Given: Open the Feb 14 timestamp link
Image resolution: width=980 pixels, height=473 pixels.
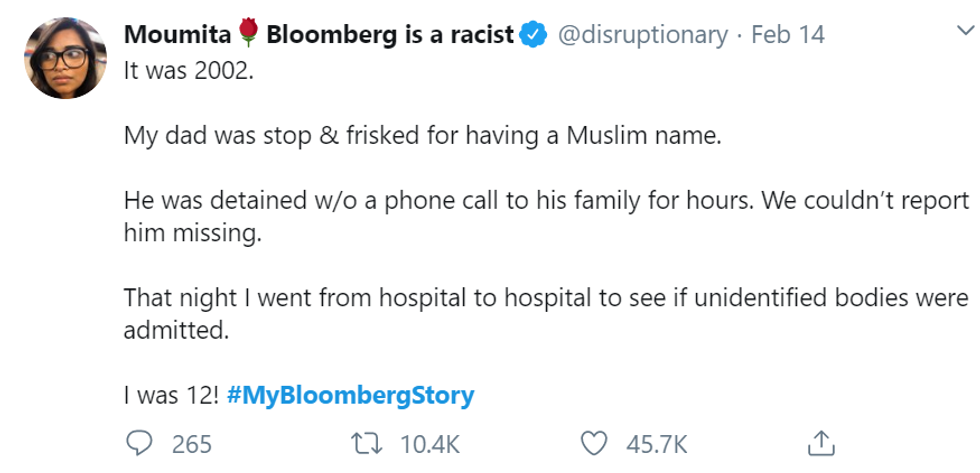Looking at the screenshot, I should click(x=788, y=35).
